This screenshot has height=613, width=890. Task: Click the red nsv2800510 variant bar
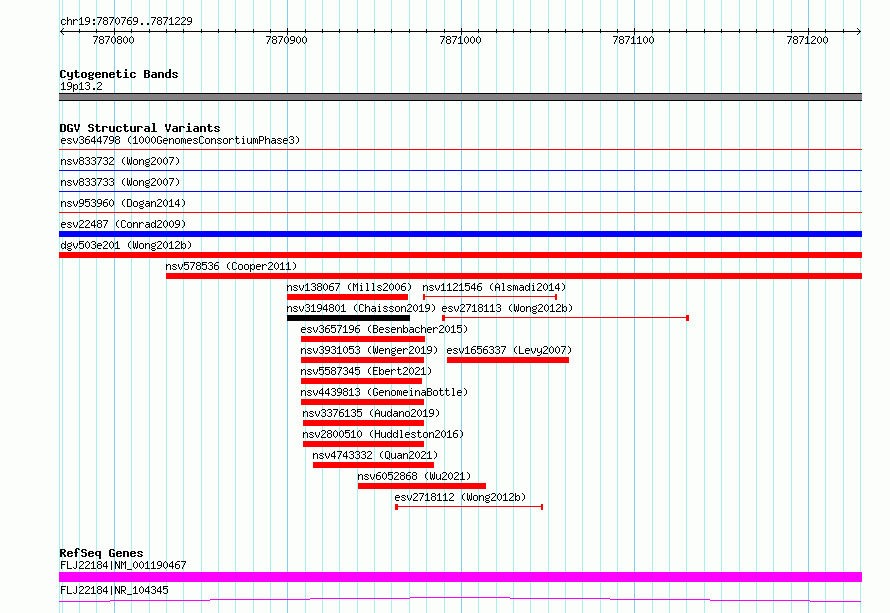pyautogui.click(x=363, y=444)
